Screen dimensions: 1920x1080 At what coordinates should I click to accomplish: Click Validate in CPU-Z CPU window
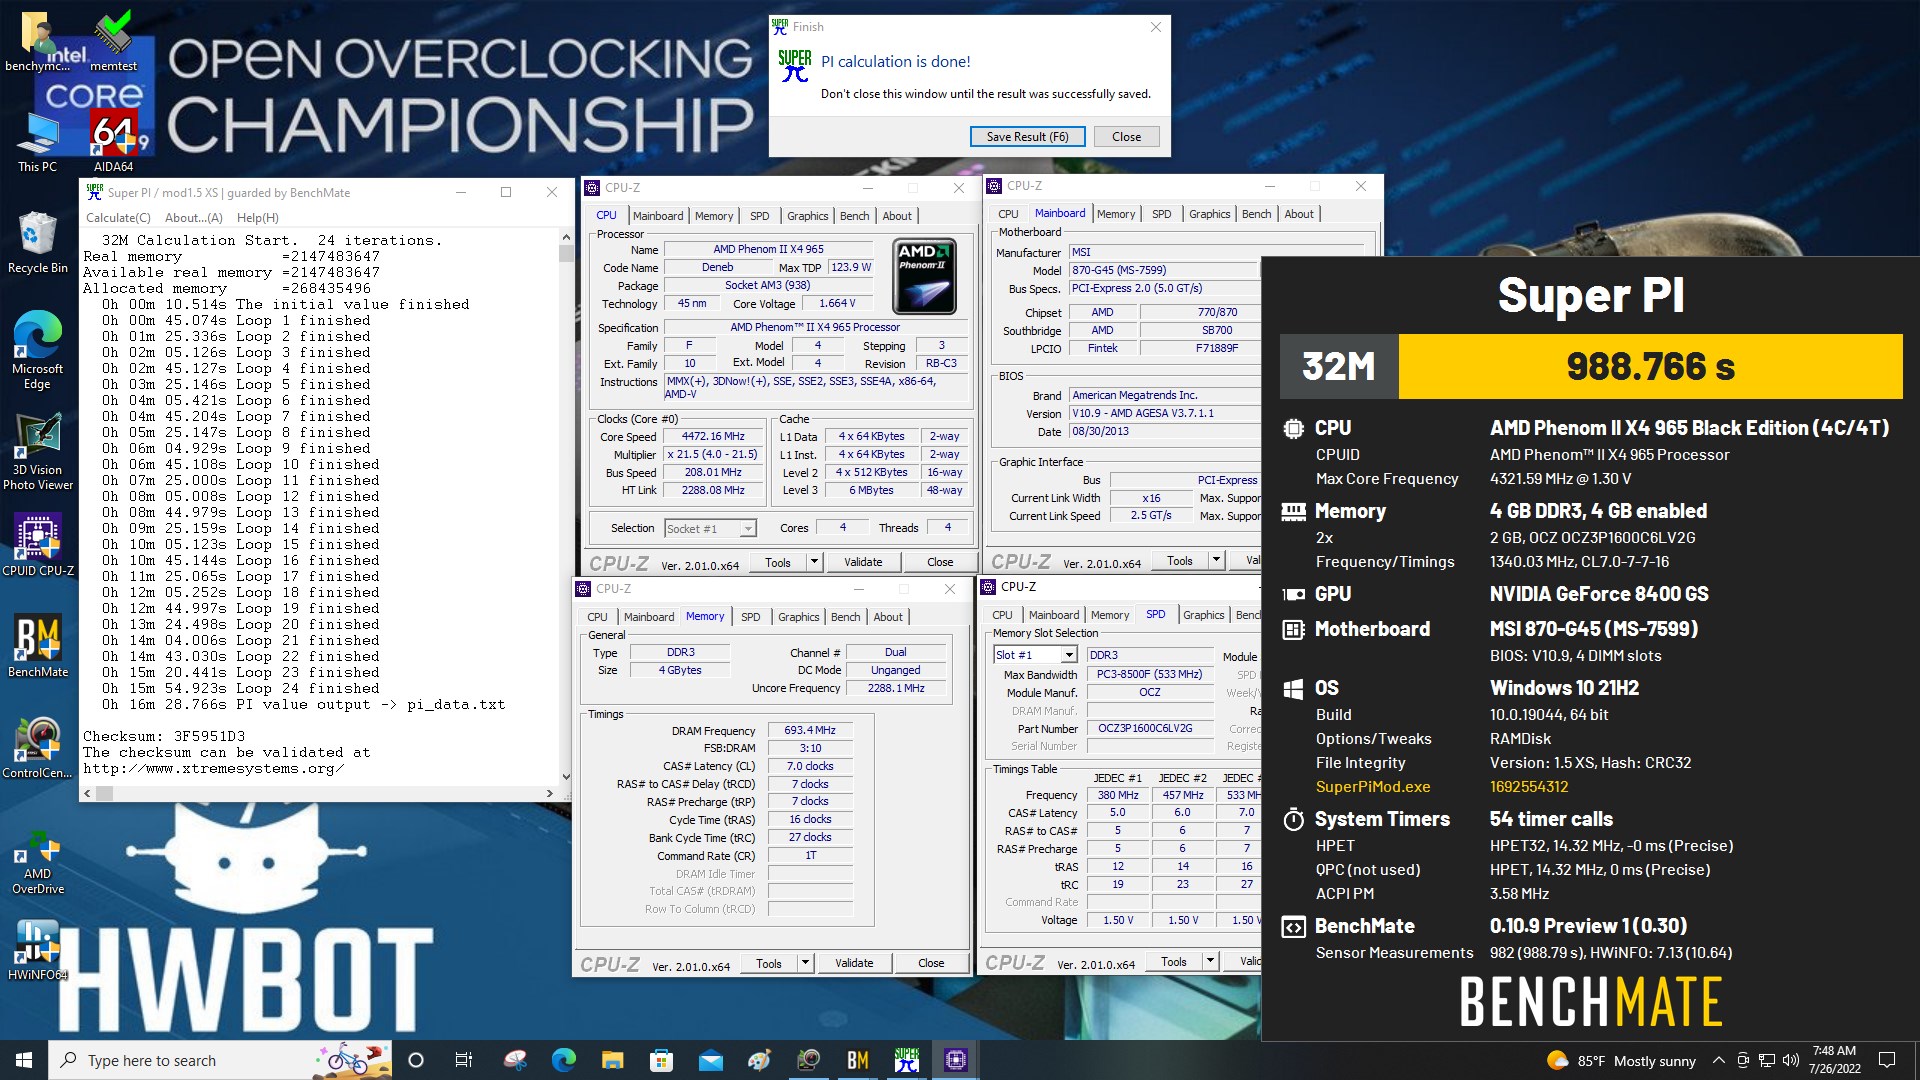(x=863, y=562)
